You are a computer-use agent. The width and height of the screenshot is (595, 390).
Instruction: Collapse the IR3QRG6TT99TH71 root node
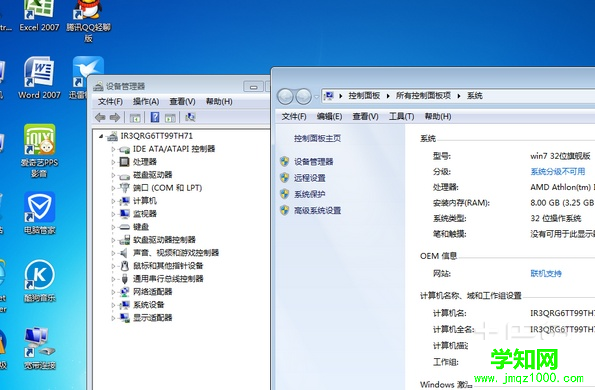(x=101, y=136)
